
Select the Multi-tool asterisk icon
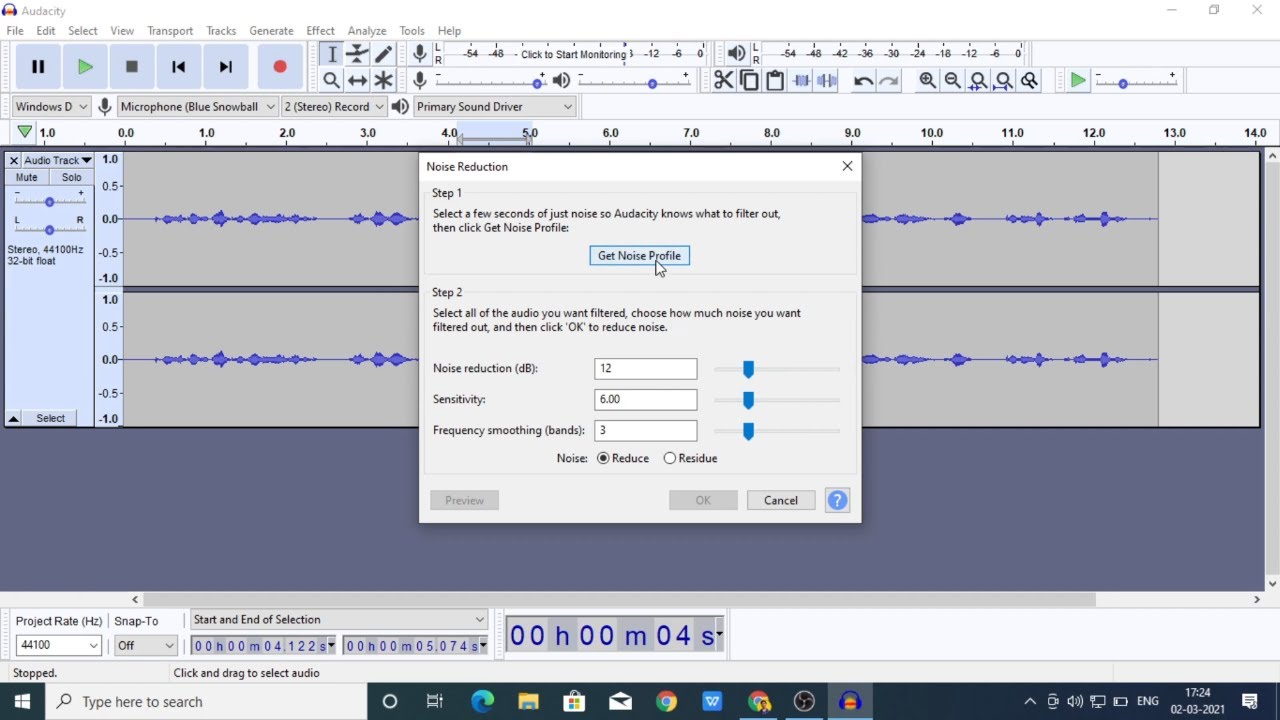383,81
